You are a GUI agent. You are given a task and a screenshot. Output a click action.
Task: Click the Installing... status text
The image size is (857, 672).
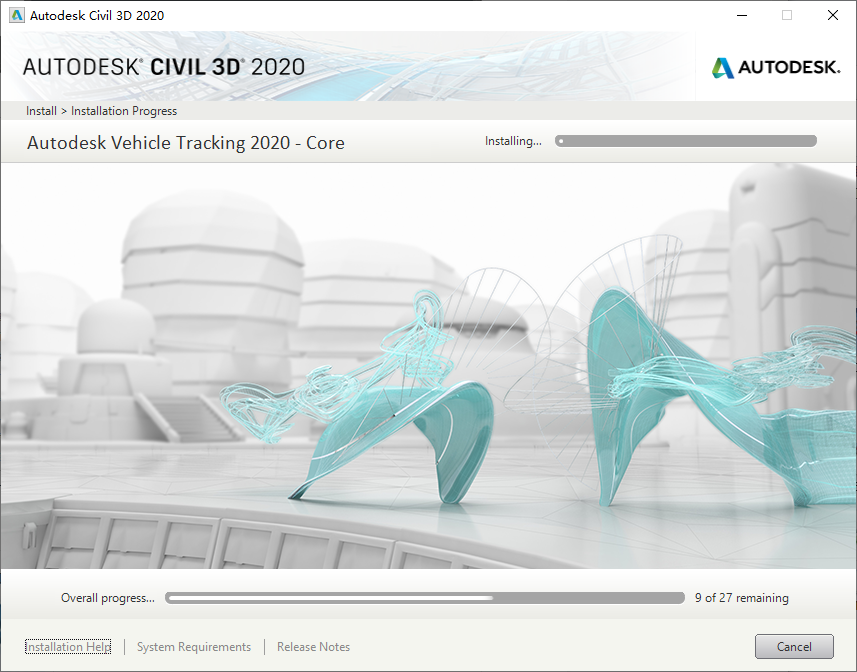pos(513,141)
